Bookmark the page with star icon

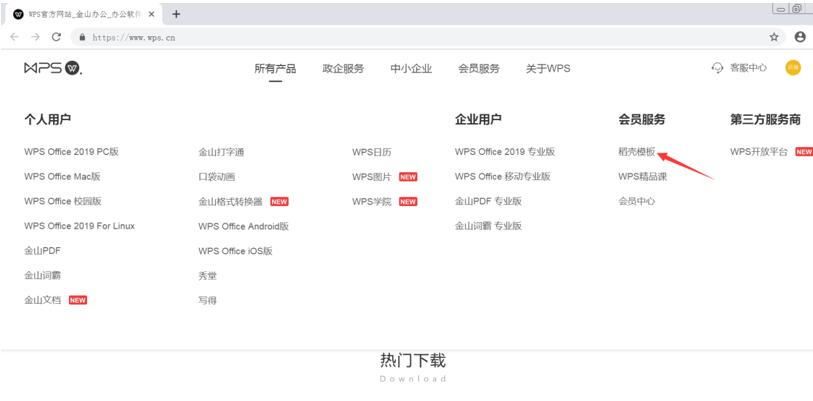pyautogui.click(x=774, y=37)
